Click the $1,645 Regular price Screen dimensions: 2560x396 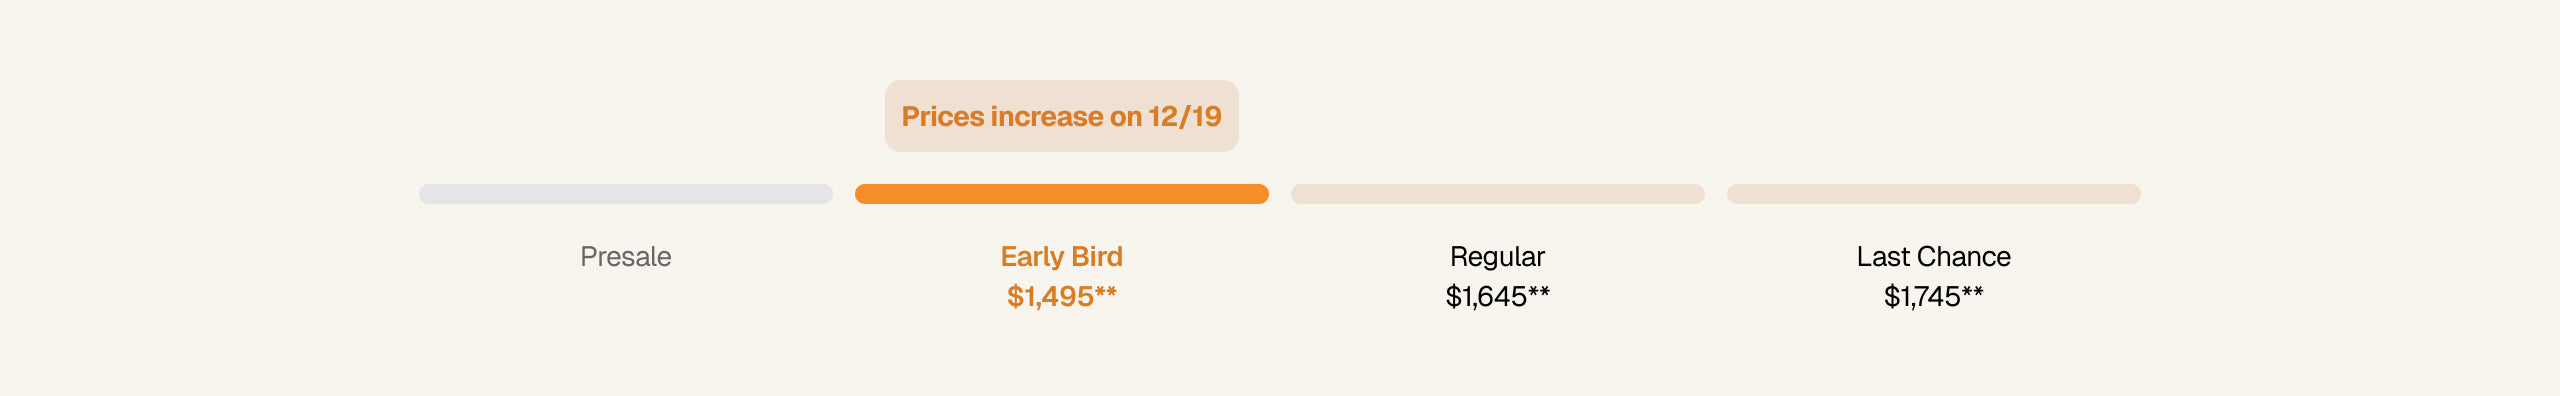click(x=1486, y=296)
